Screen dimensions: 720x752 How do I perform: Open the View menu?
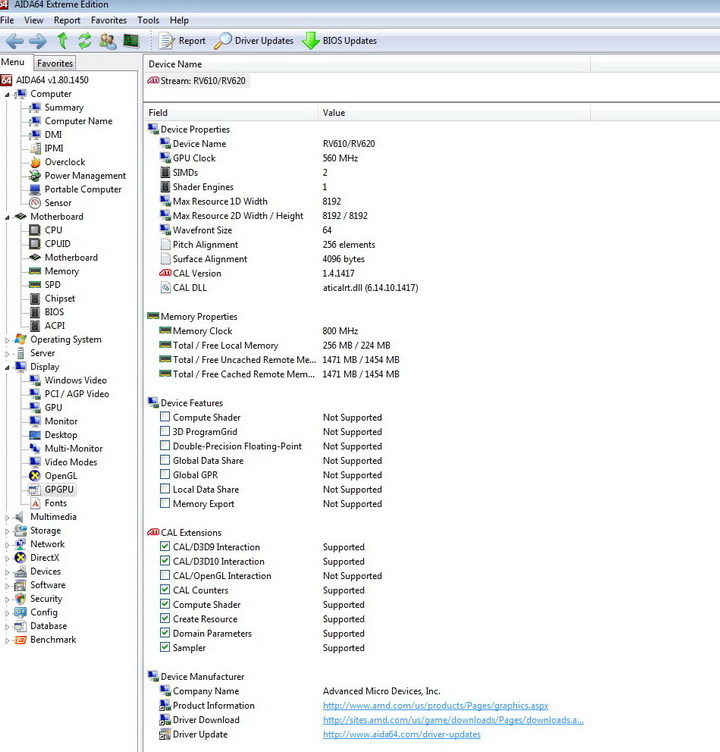point(34,20)
